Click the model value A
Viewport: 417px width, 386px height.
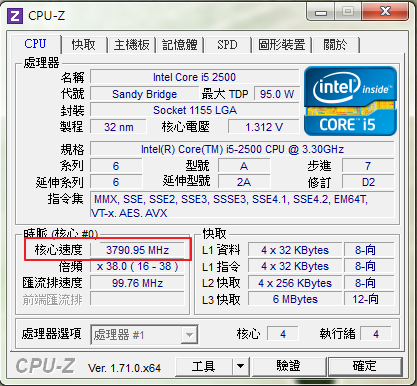click(x=244, y=166)
